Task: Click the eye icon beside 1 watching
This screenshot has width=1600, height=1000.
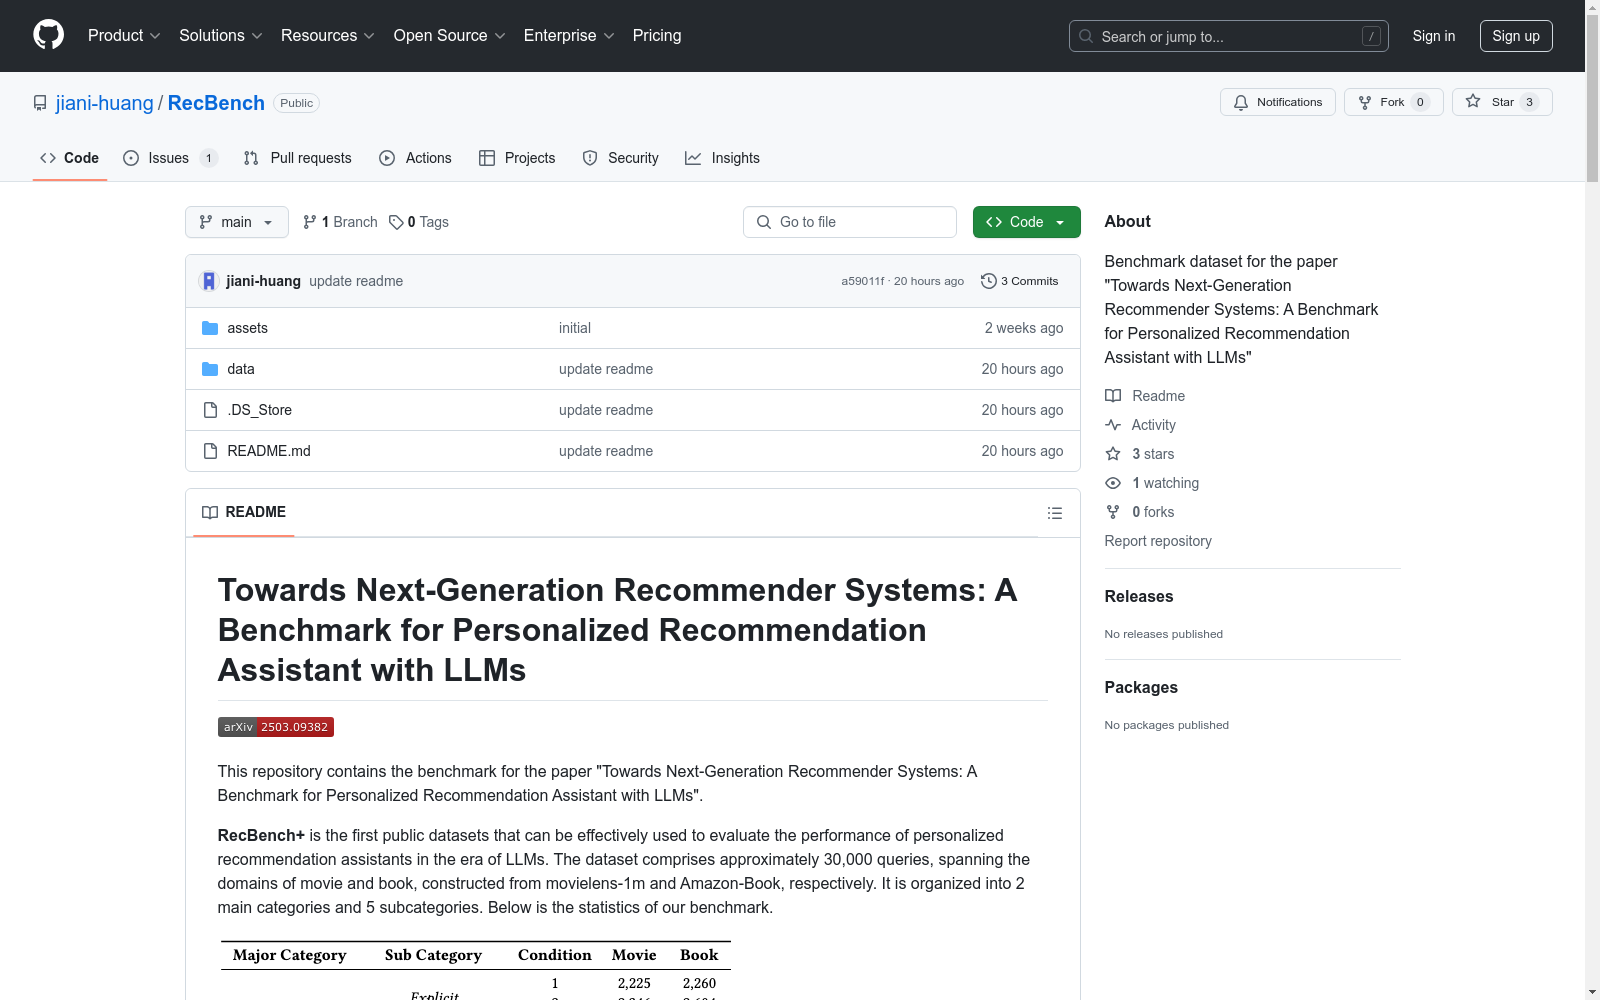Action: click(x=1113, y=483)
